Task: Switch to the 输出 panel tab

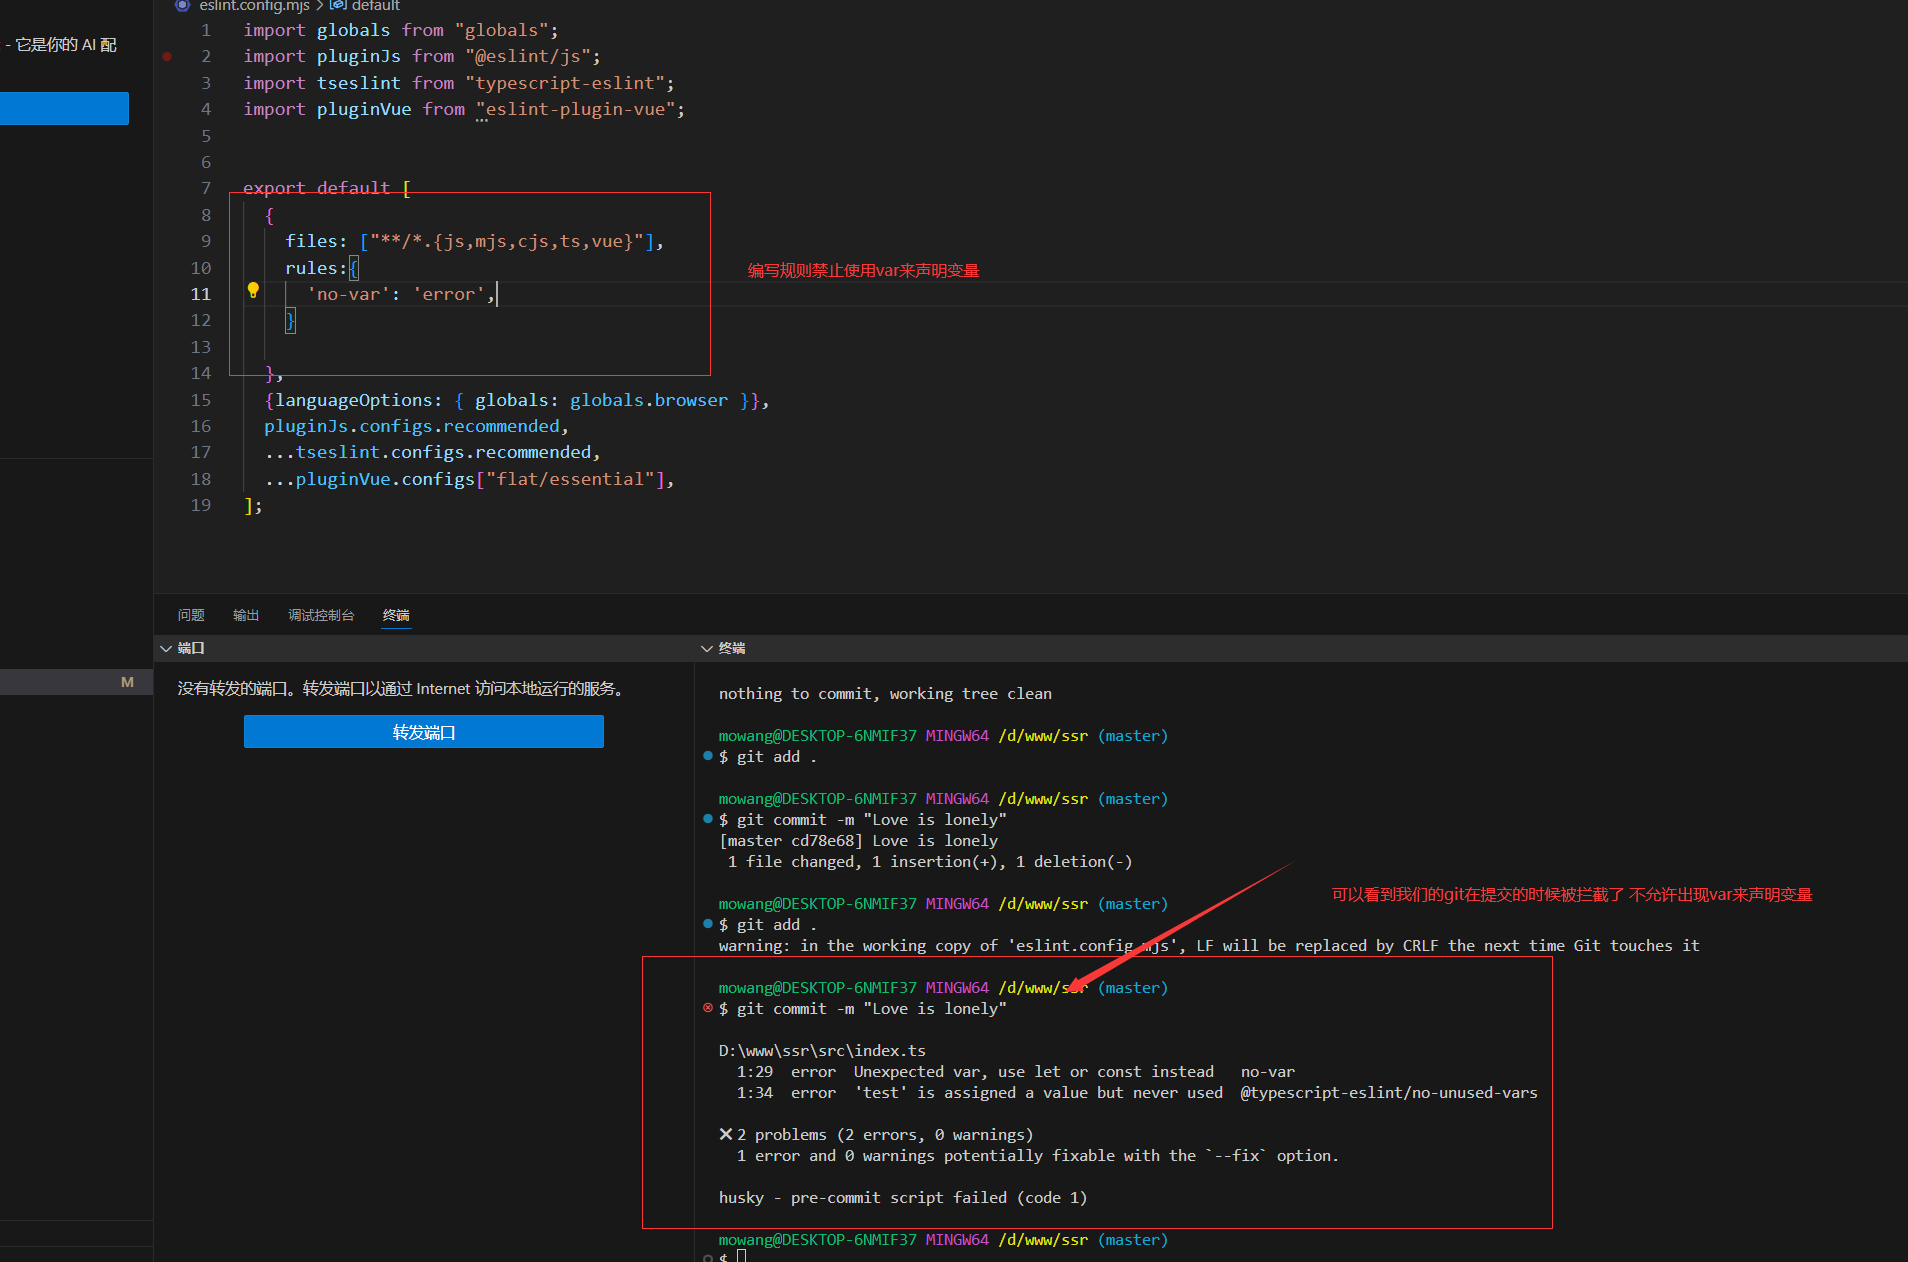Action: tap(246, 615)
